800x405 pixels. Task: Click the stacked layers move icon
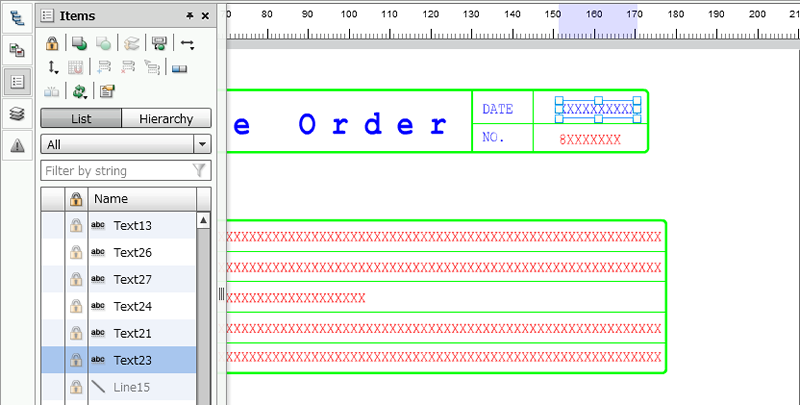click(x=131, y=43)
